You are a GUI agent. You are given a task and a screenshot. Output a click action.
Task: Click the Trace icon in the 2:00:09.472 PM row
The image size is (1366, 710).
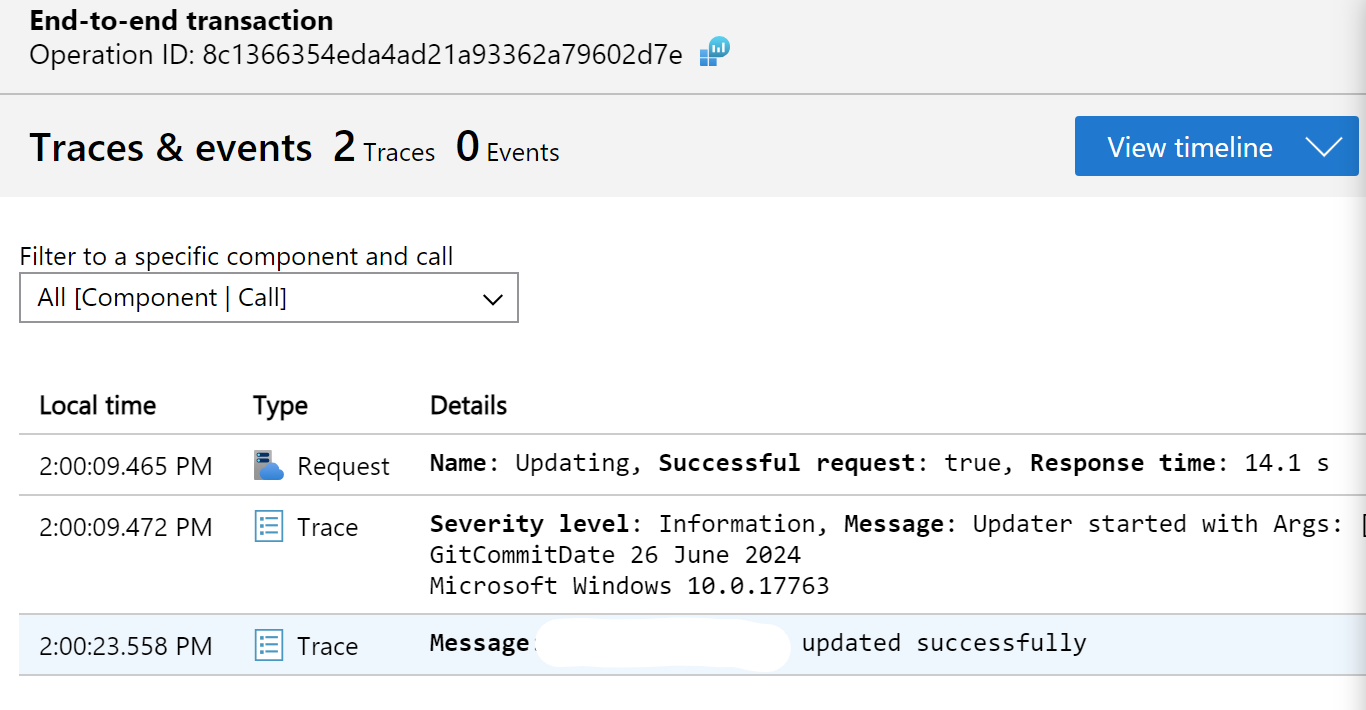(269, 527)
